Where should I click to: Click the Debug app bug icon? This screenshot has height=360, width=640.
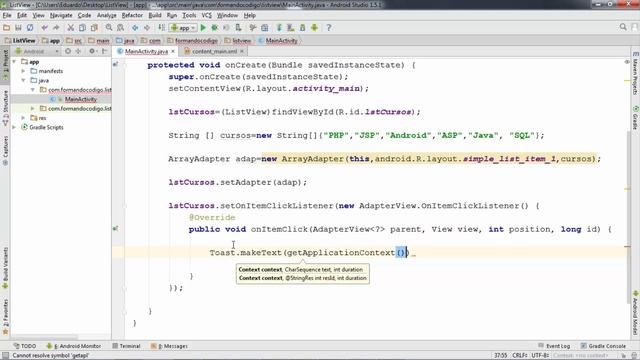(215, 28)
